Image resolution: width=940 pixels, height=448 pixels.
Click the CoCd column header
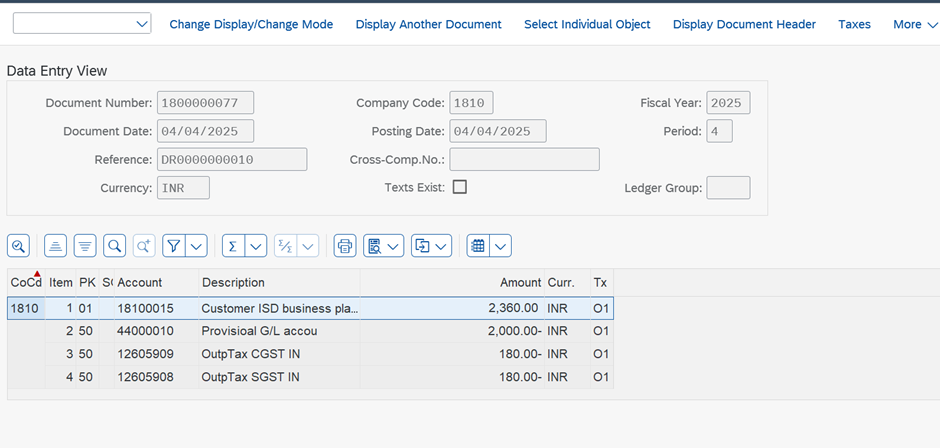(x=26, y=282)
